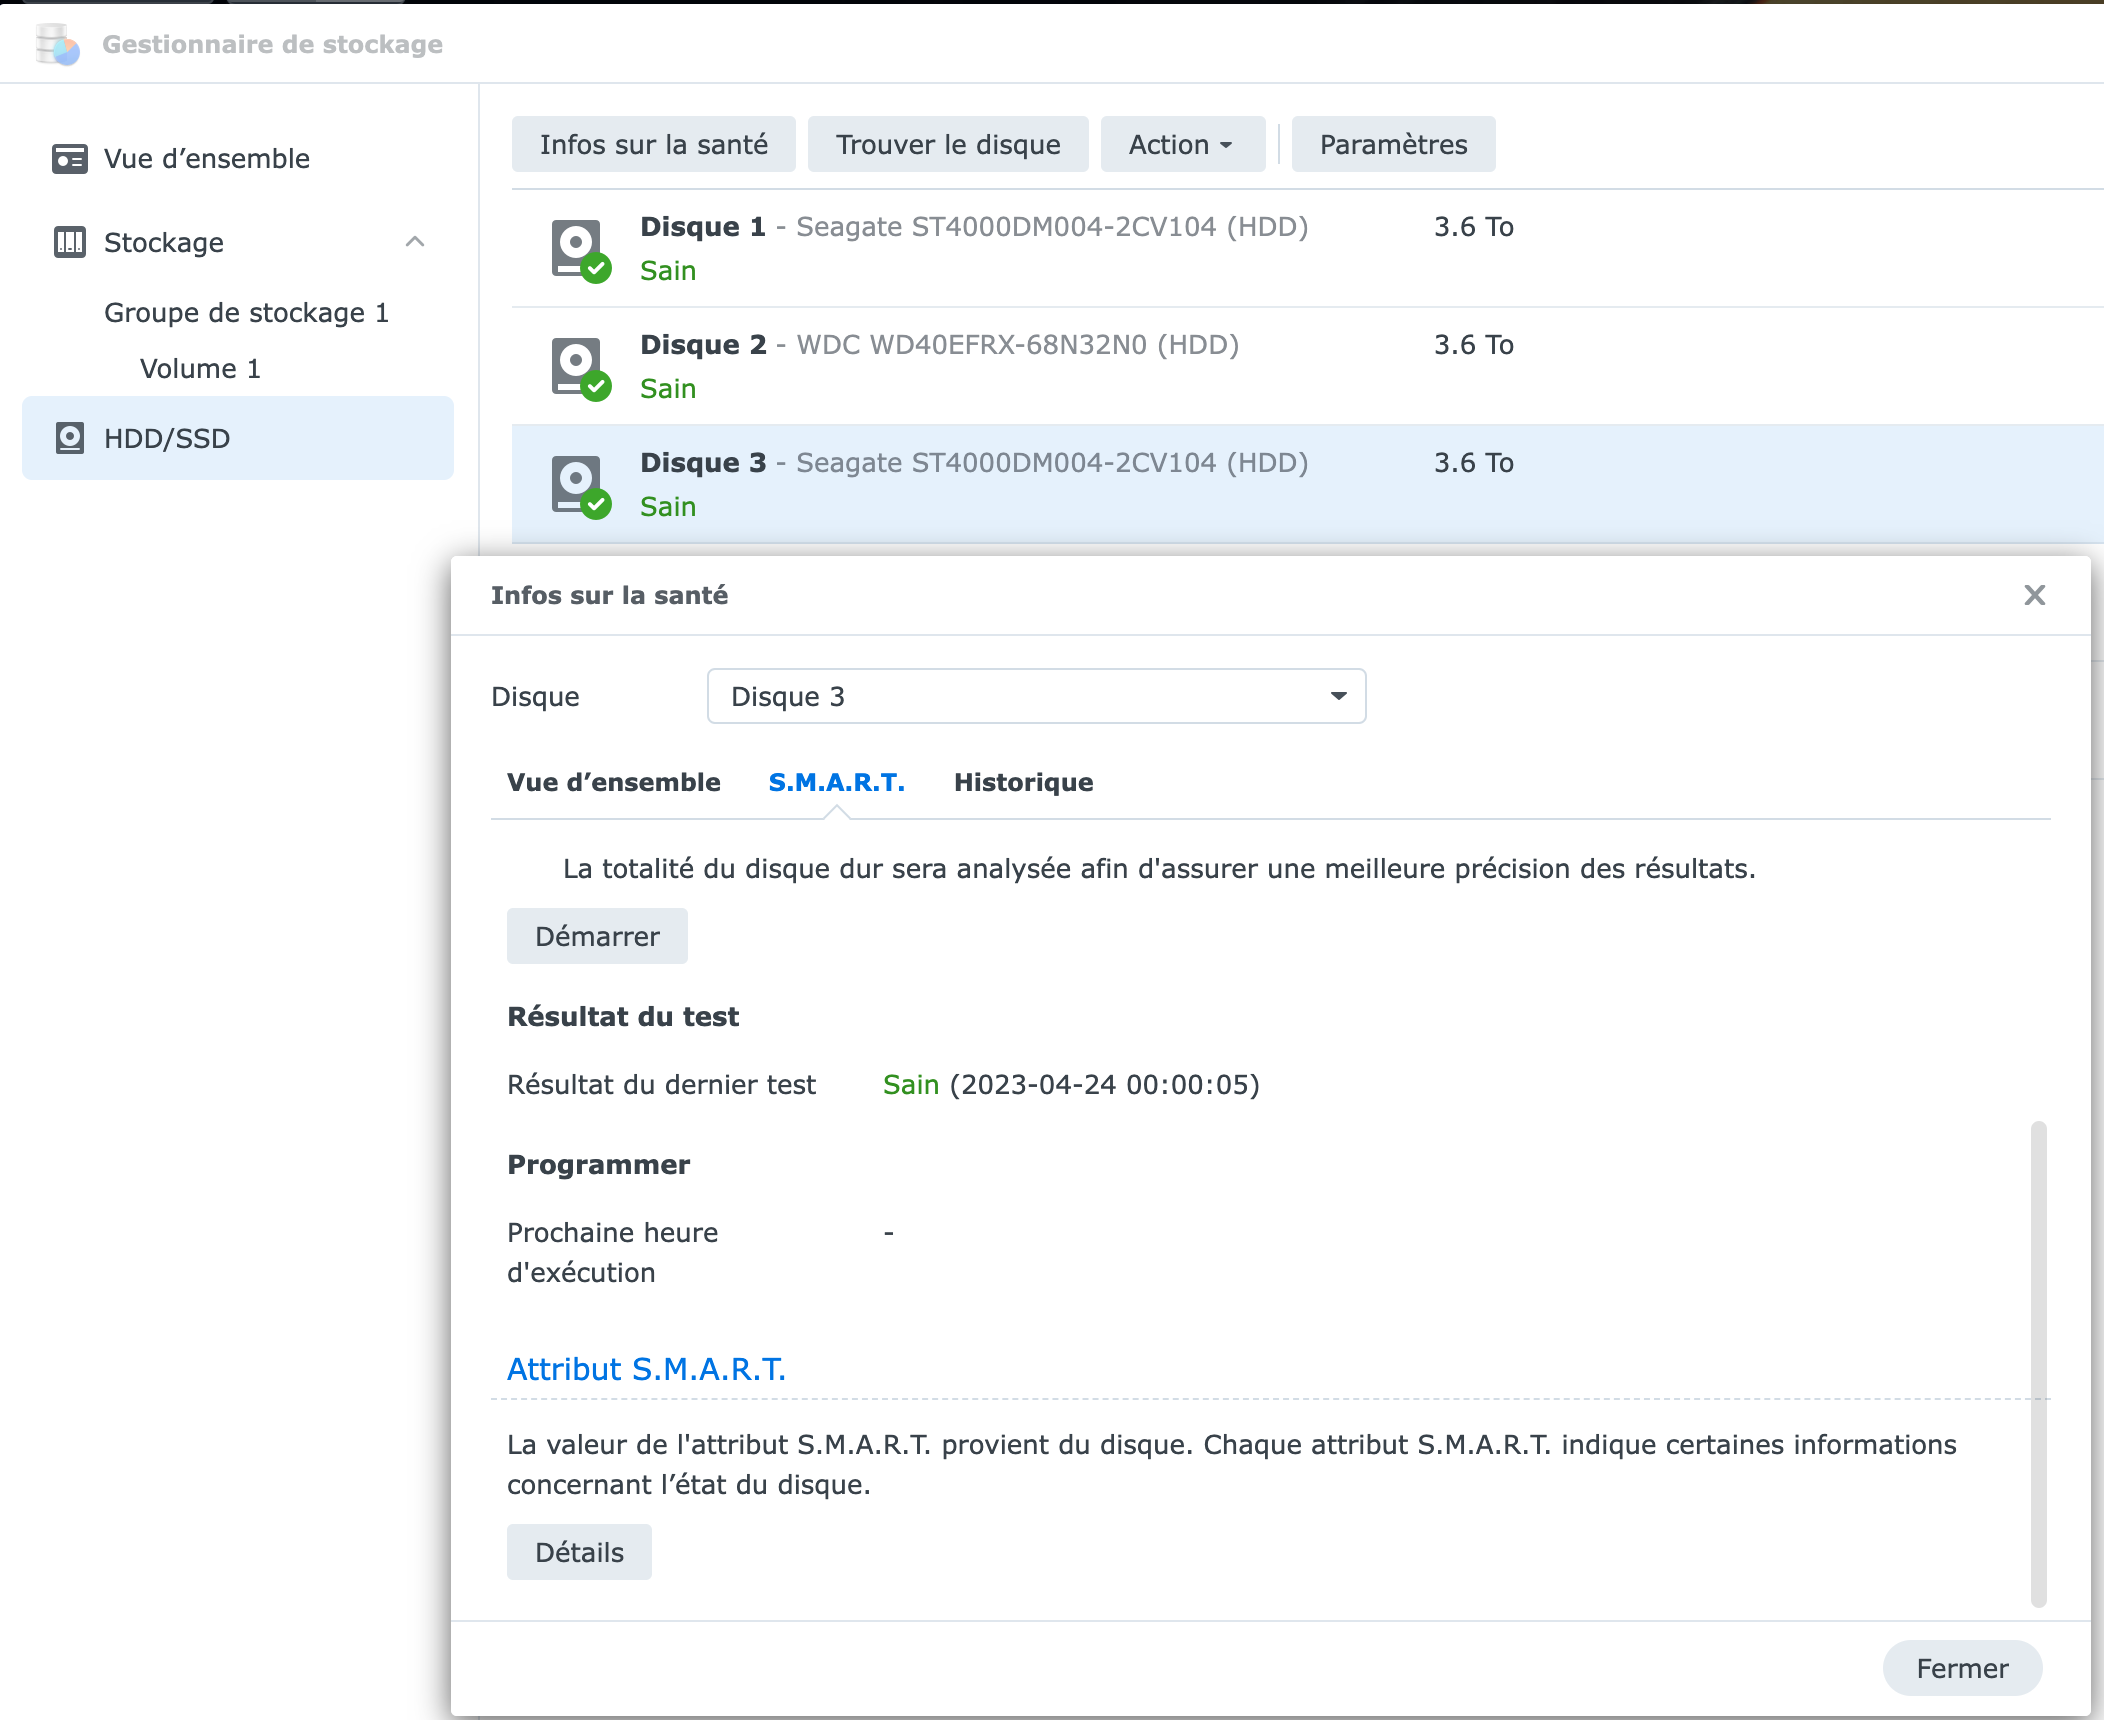Open S.M.A.R.T. attribute Détails
The height and width of the screenshot is (1720, 2104).
[579, 1553]
